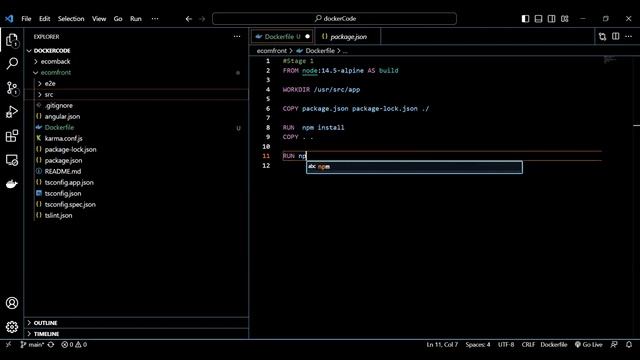Open karma.conf.js file
The width and height of the screenshot is (640, 360).
tap(63, 139)
